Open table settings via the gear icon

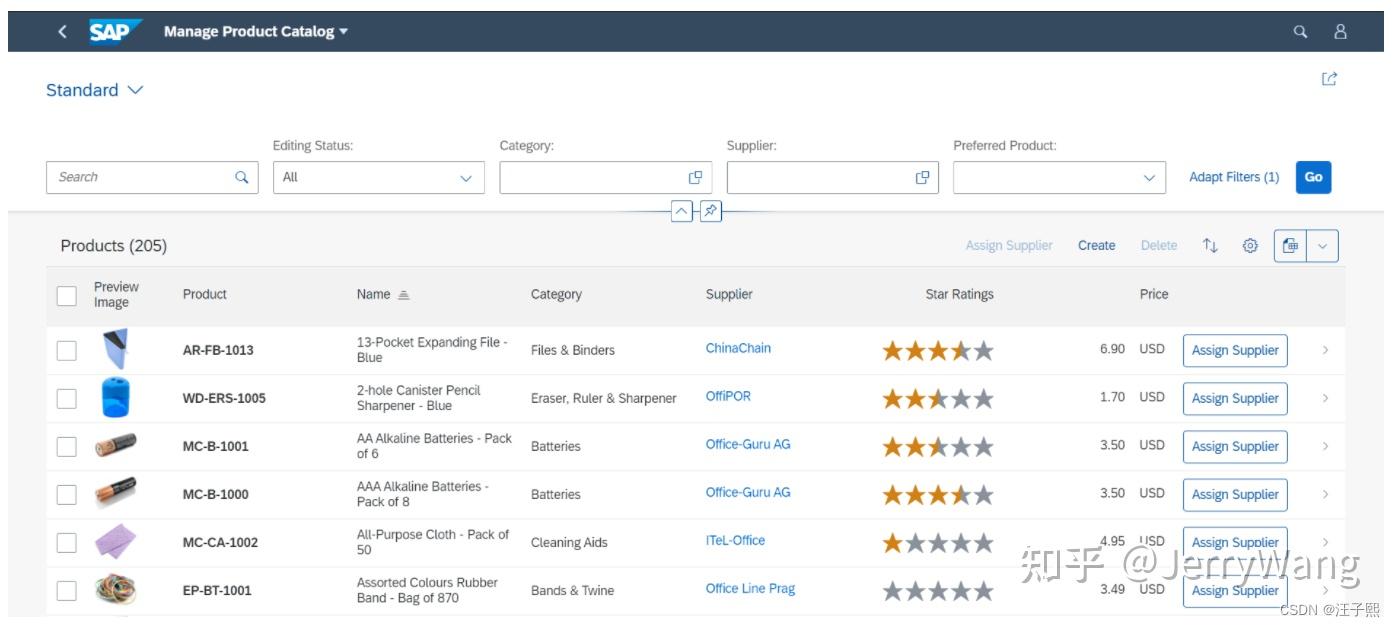[x=1250, y=245]
